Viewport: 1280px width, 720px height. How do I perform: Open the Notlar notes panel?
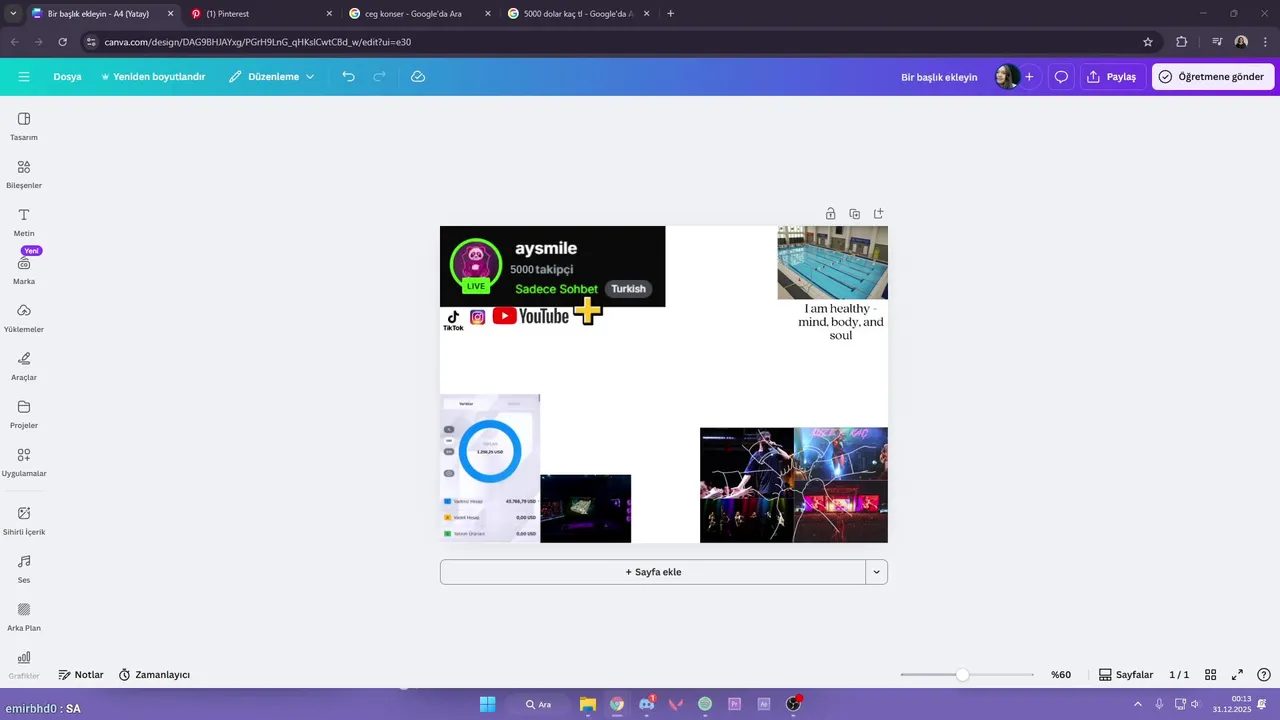81,675
